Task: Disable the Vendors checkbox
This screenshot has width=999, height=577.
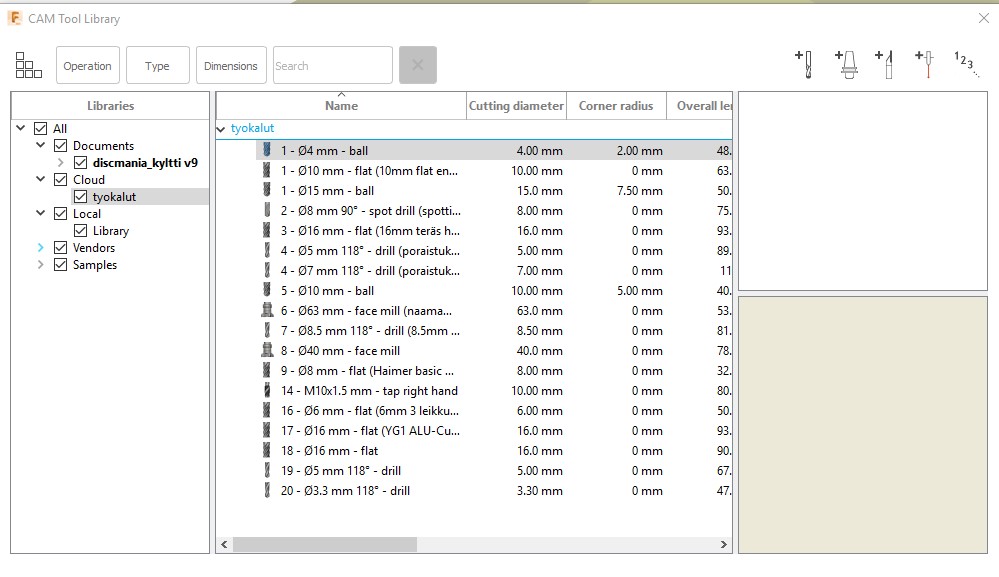Action: click(x=60, y=247)
